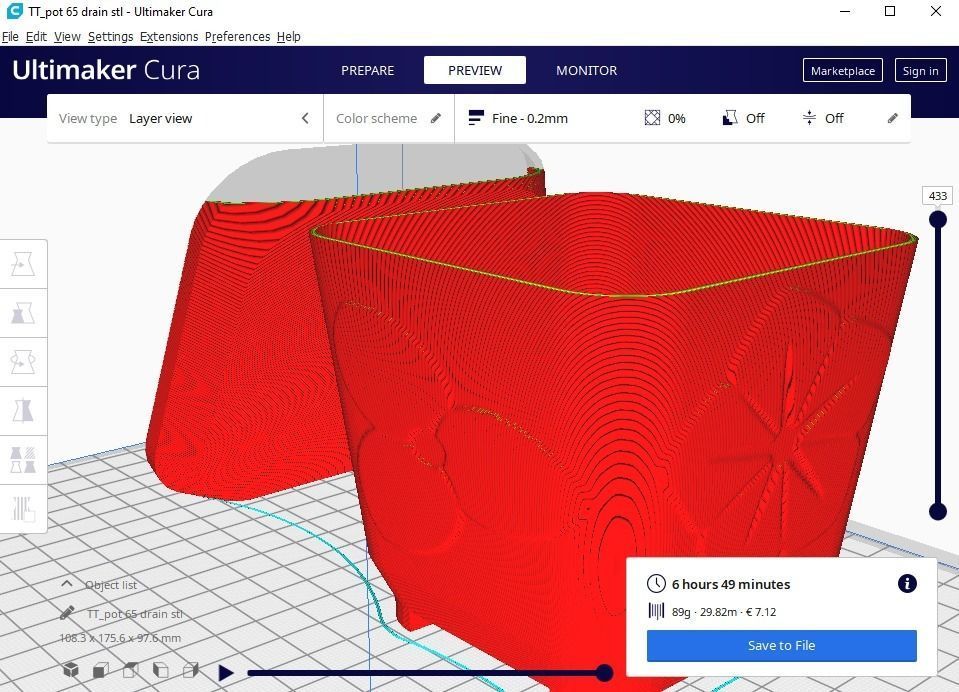Screen dimensions: 959x692
Task: Collapse the View type panel with chevron
Action: pos(305,118)
